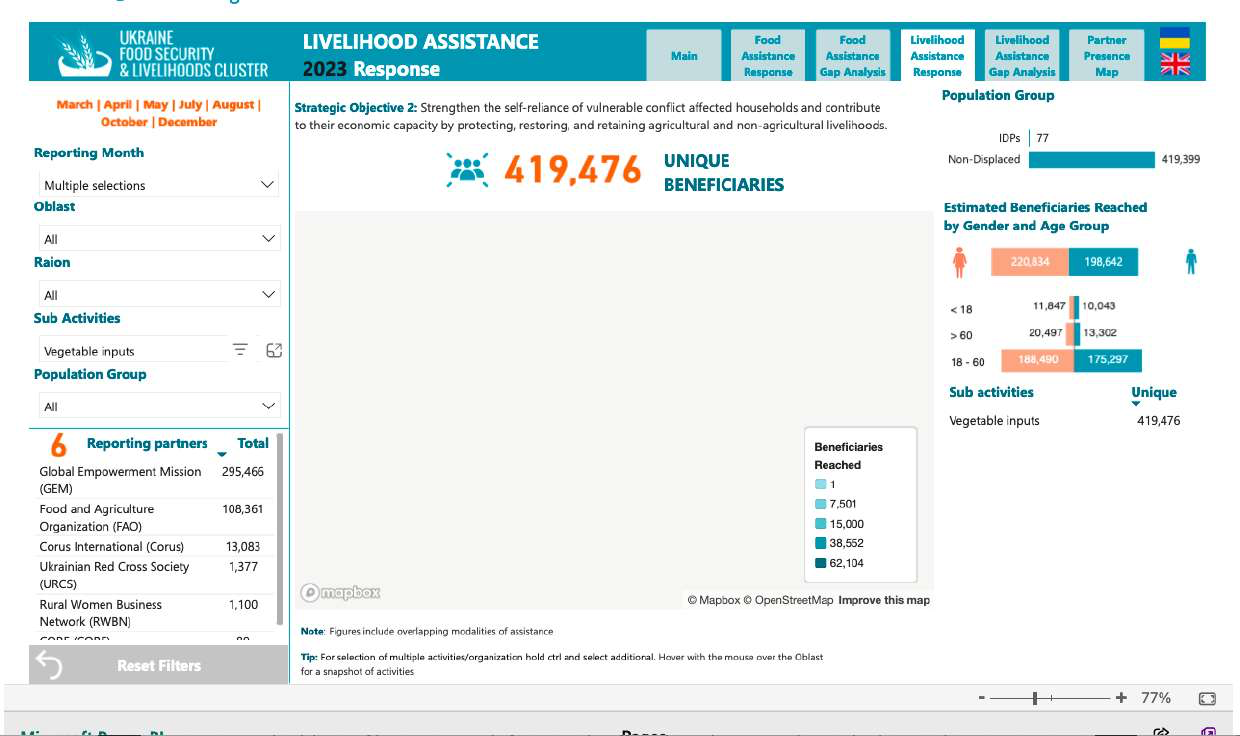Click the darkest legend swatch labeled 62,104
Screen dimensions: 1240x736
pyautogui.click(x=820, y=563)
